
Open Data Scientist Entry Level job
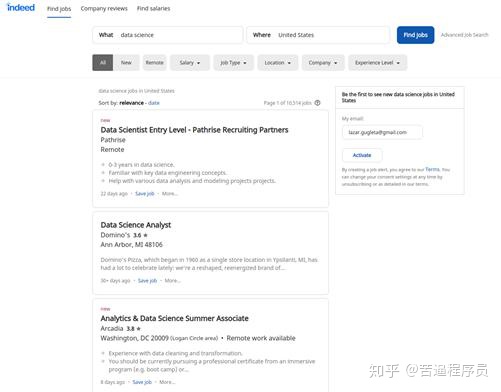click(x=194, y=130)
